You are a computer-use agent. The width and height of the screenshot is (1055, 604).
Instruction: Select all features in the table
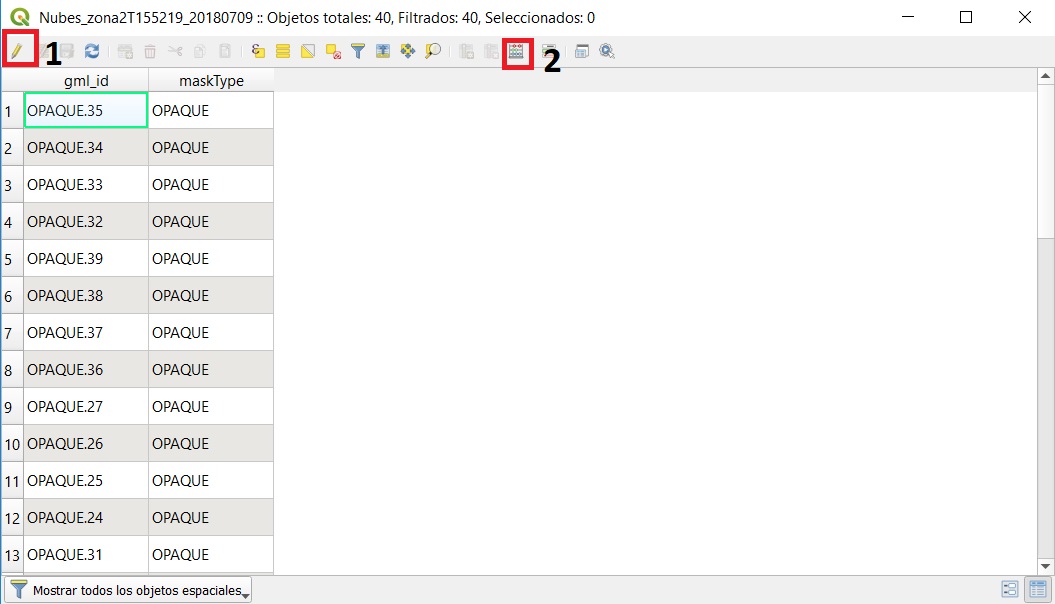click(x=283, y=51)
